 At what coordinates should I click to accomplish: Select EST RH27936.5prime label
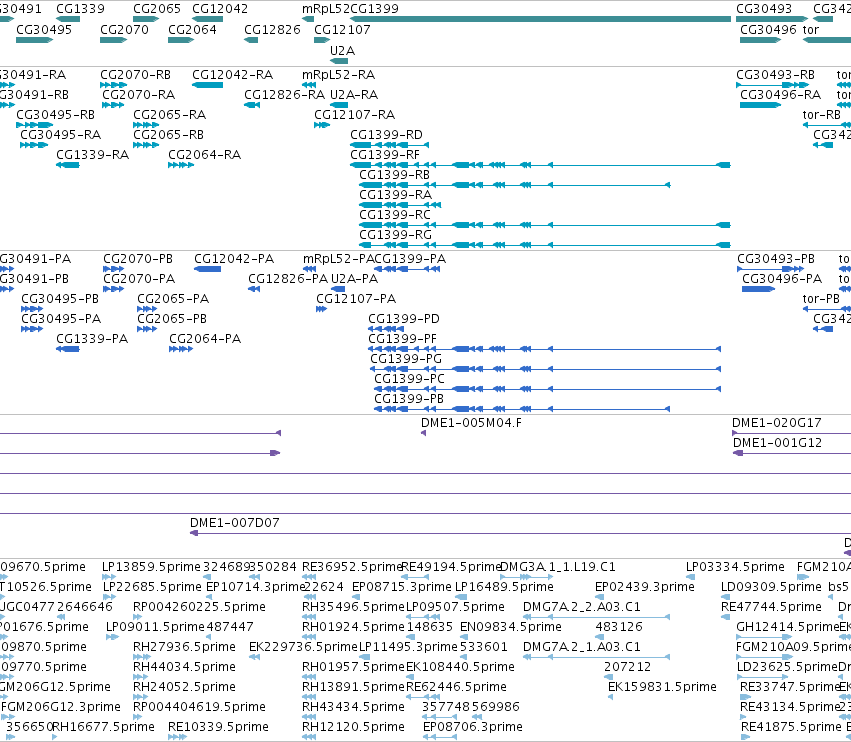pos(185,647)
